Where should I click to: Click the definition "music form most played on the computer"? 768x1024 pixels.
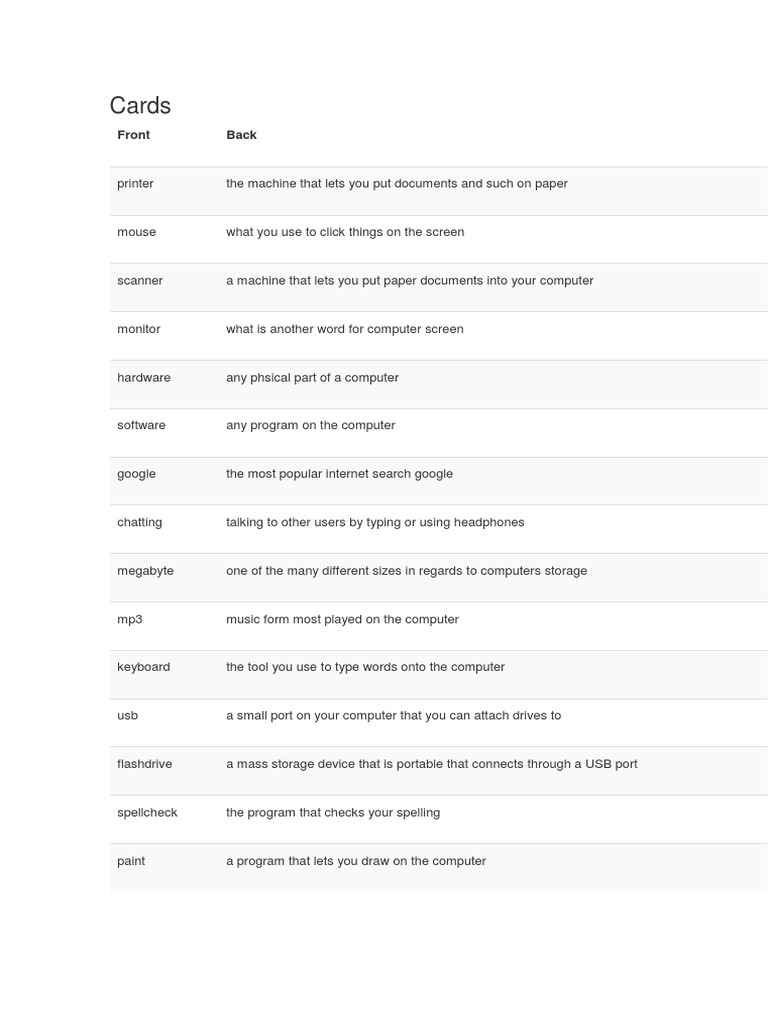click(x=342, y=619)
